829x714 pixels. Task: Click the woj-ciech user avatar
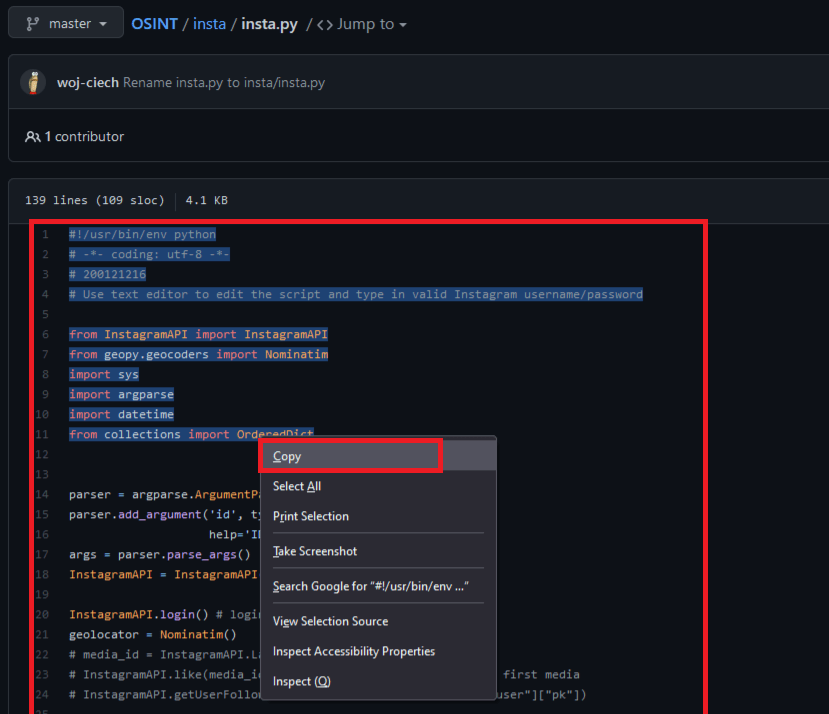(33, 83)
